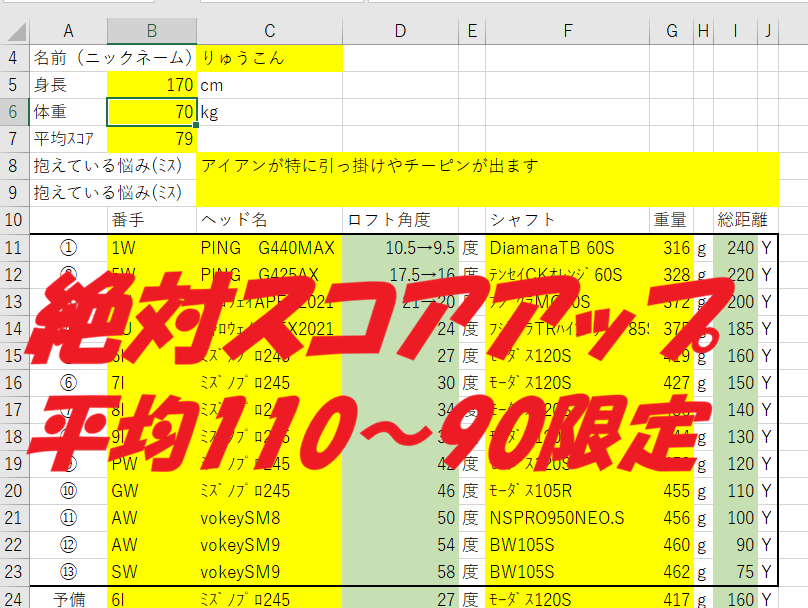Click the 番手 column heading cell
The height and width of the screenshot is (608, 808).
pos(152,220)
